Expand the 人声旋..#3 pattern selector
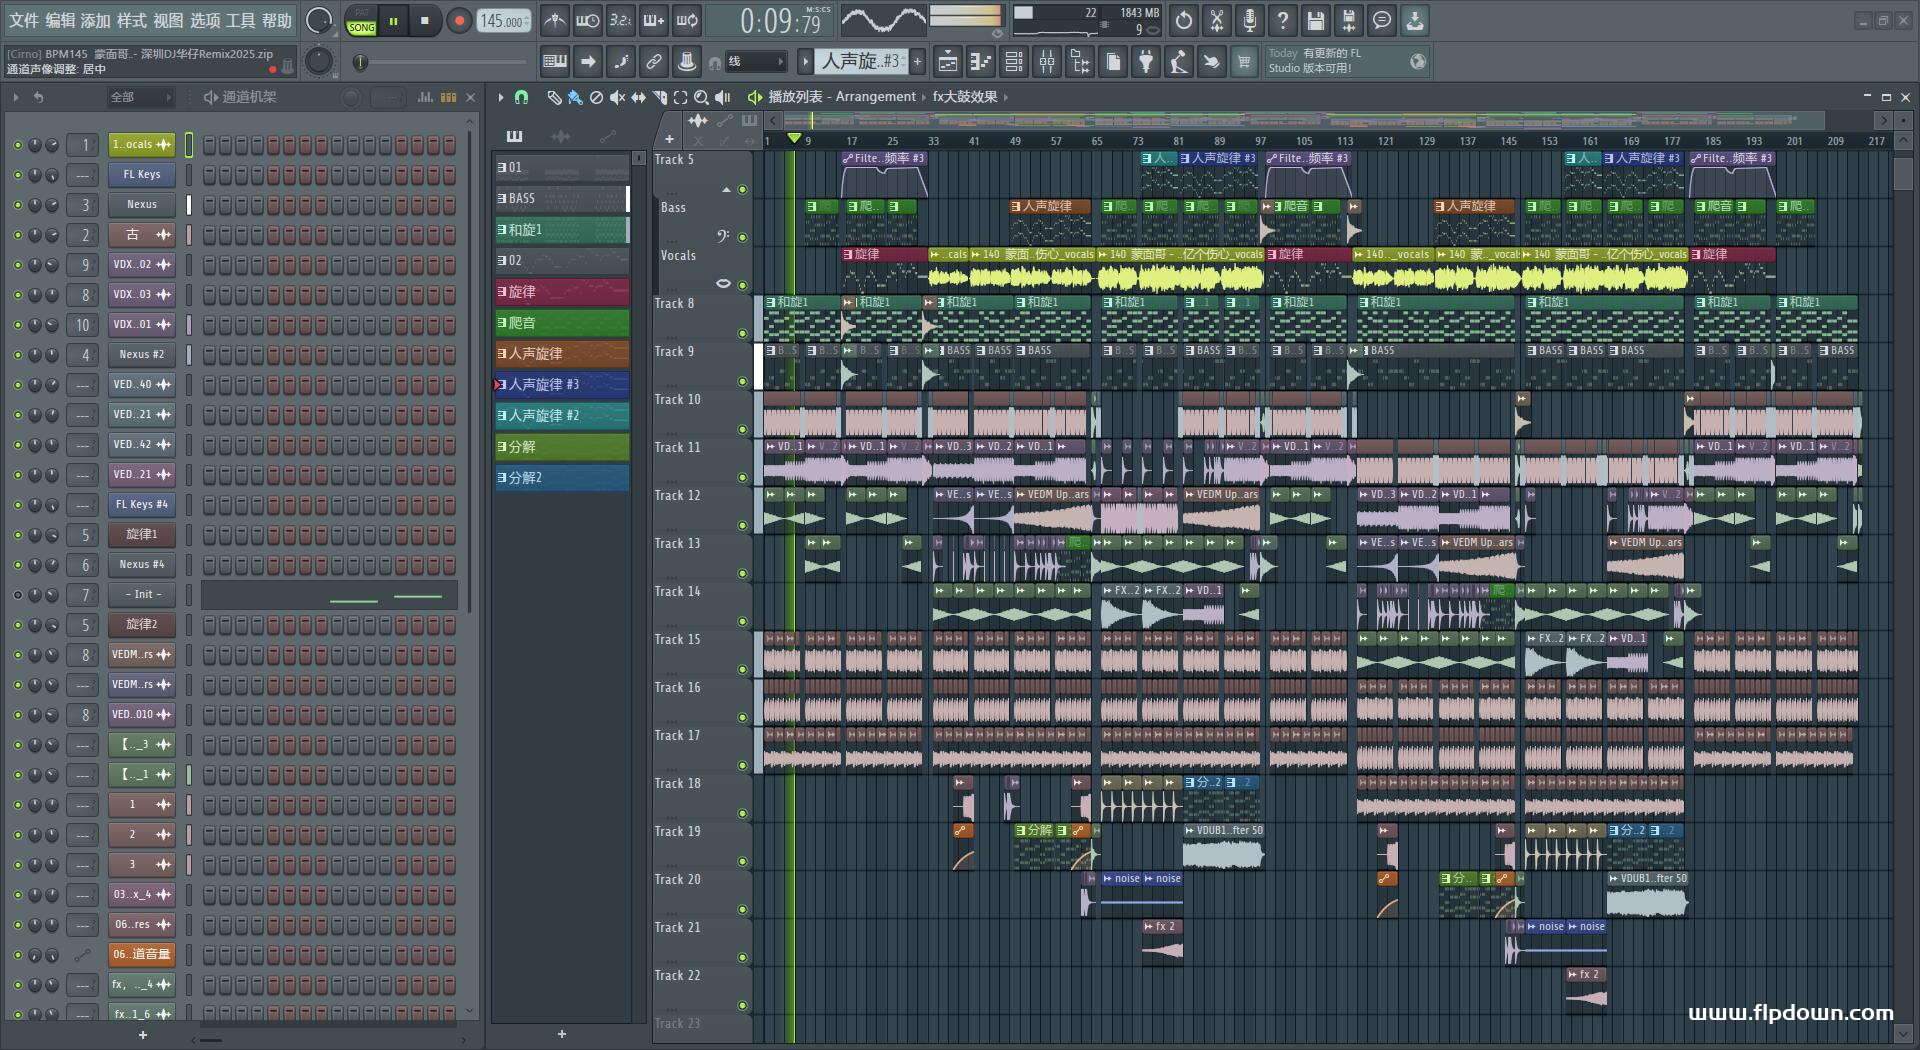 tap(861, 62)
